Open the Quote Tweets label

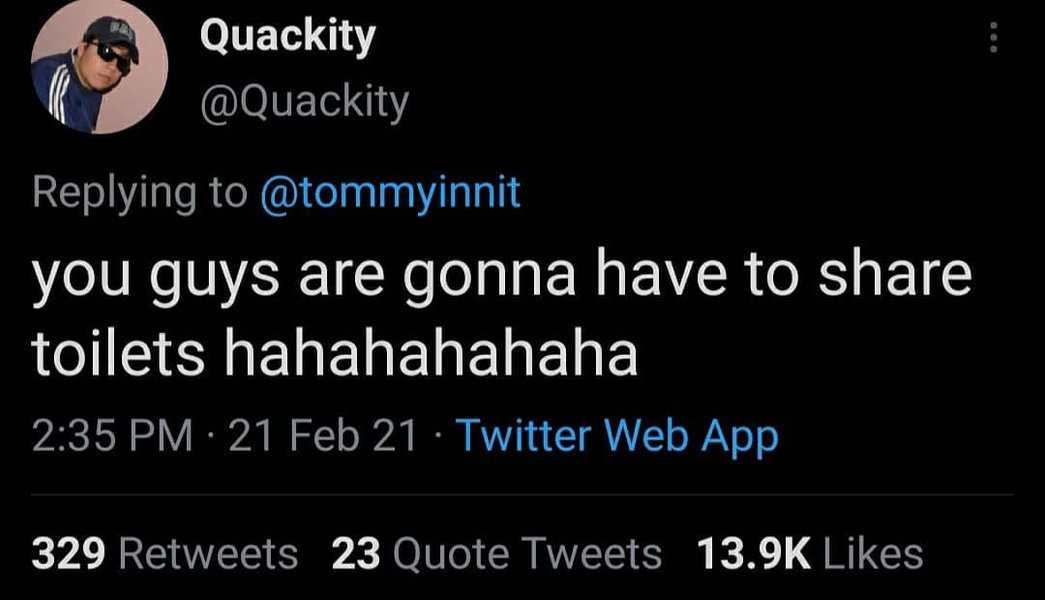527,553
